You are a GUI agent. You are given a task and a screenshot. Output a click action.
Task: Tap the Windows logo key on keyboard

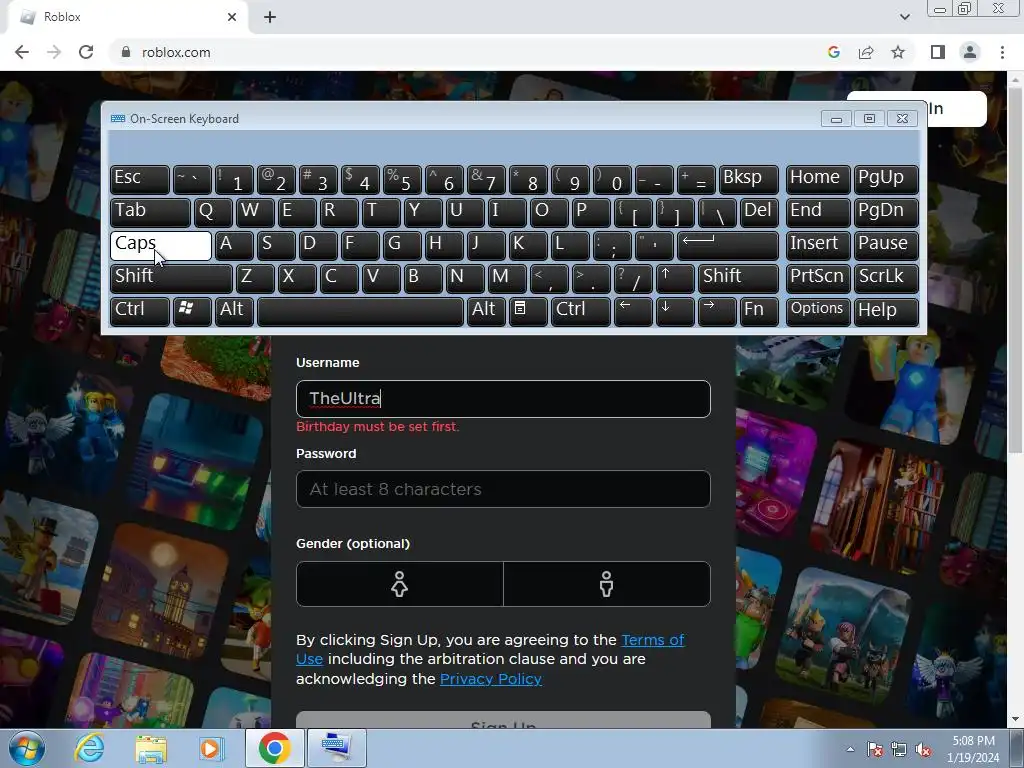coord(192,310)
